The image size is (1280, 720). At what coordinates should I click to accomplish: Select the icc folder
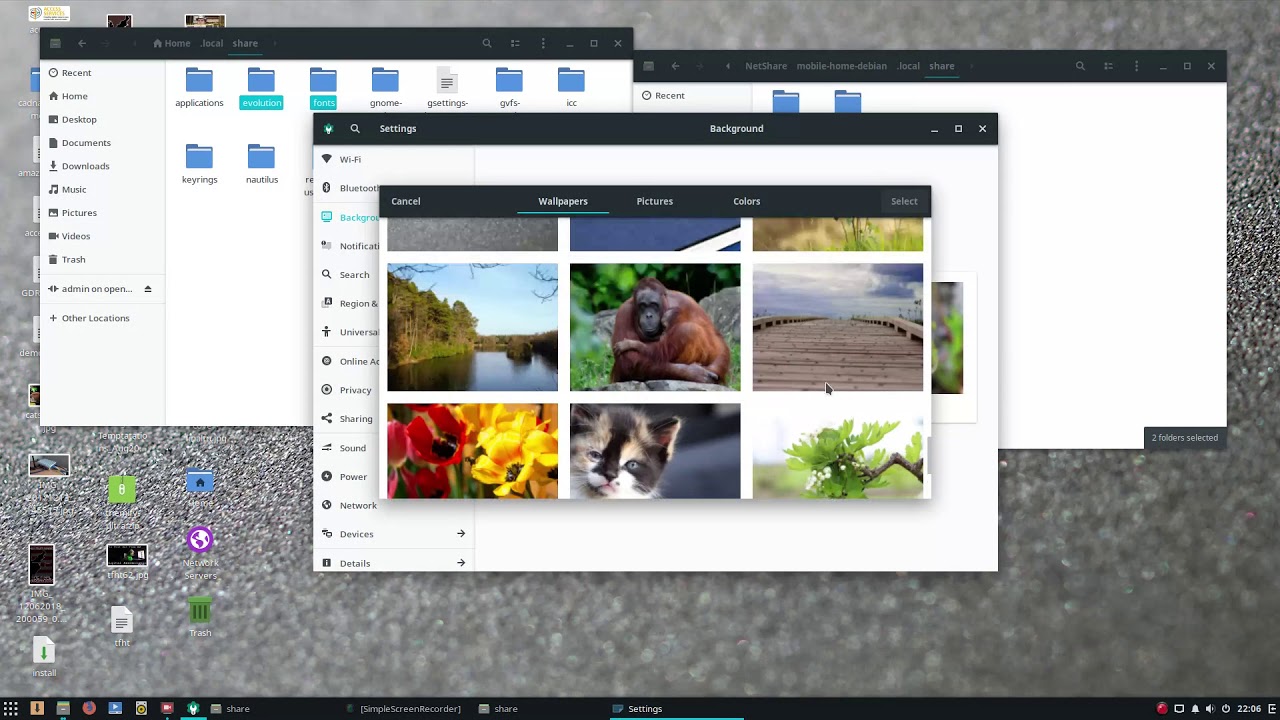tap(571, 88)
